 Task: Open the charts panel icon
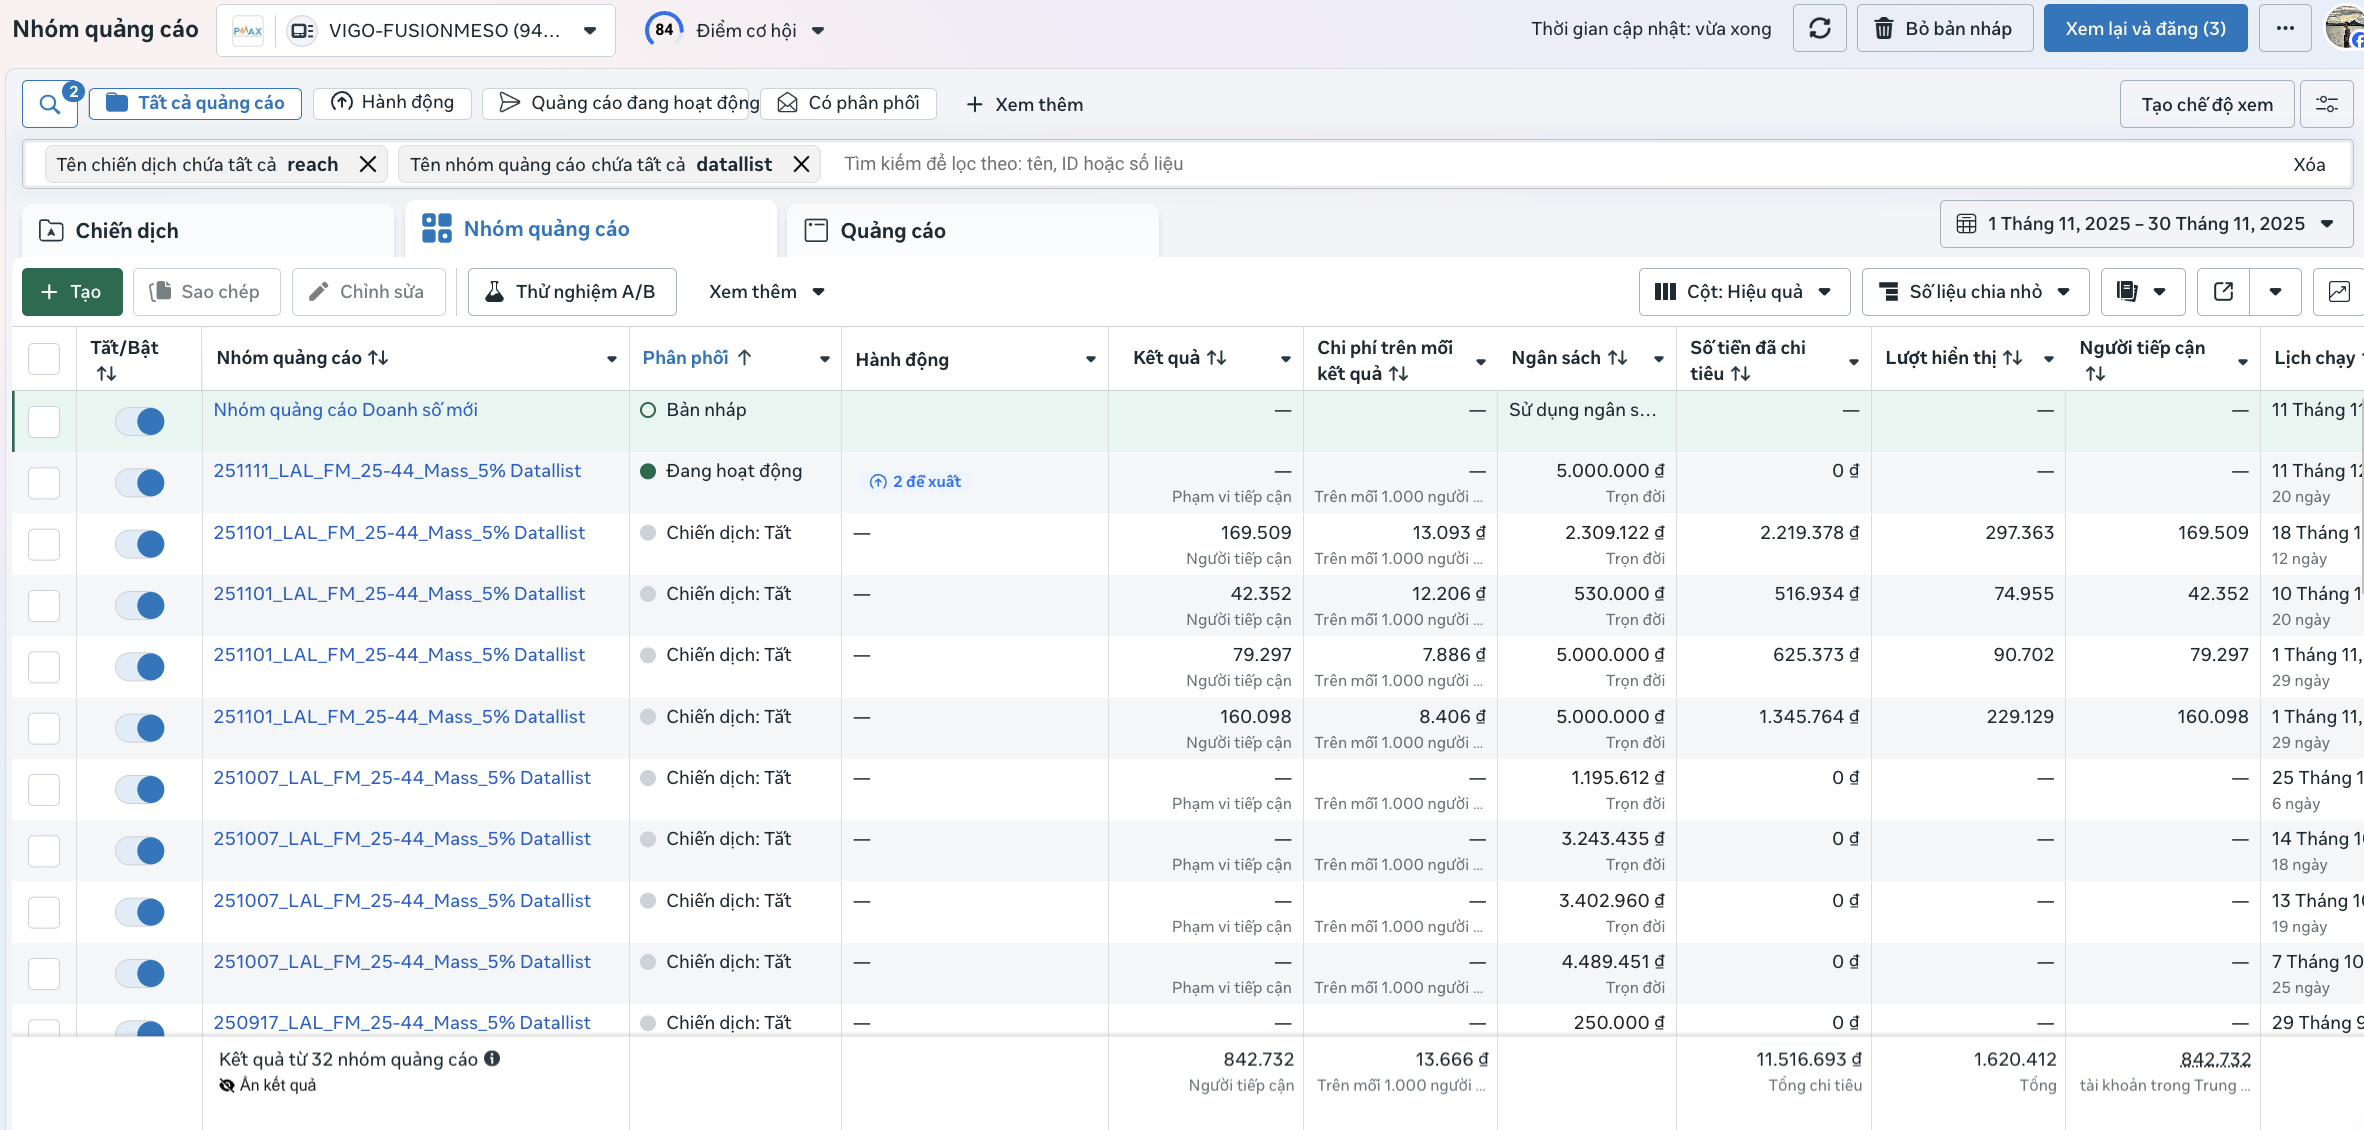click(2339, 292)
